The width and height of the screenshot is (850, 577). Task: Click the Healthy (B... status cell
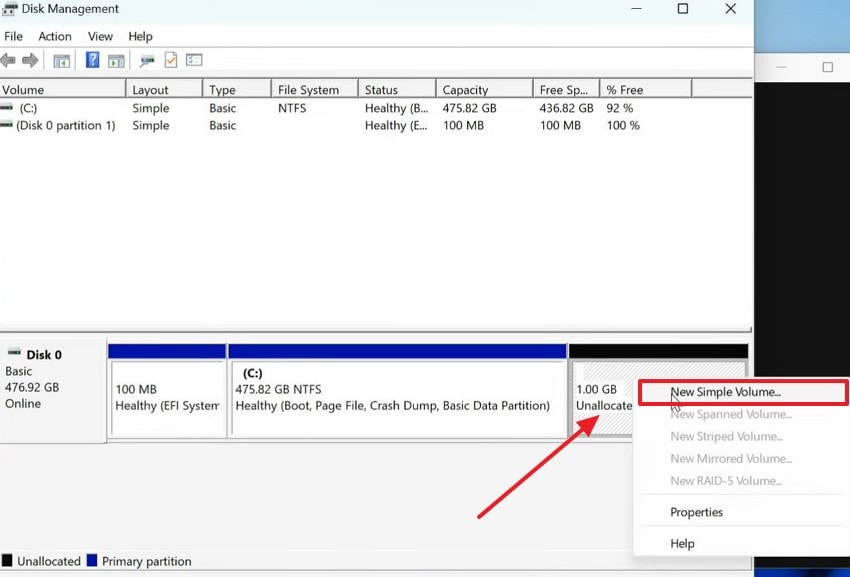pos(396,108)
